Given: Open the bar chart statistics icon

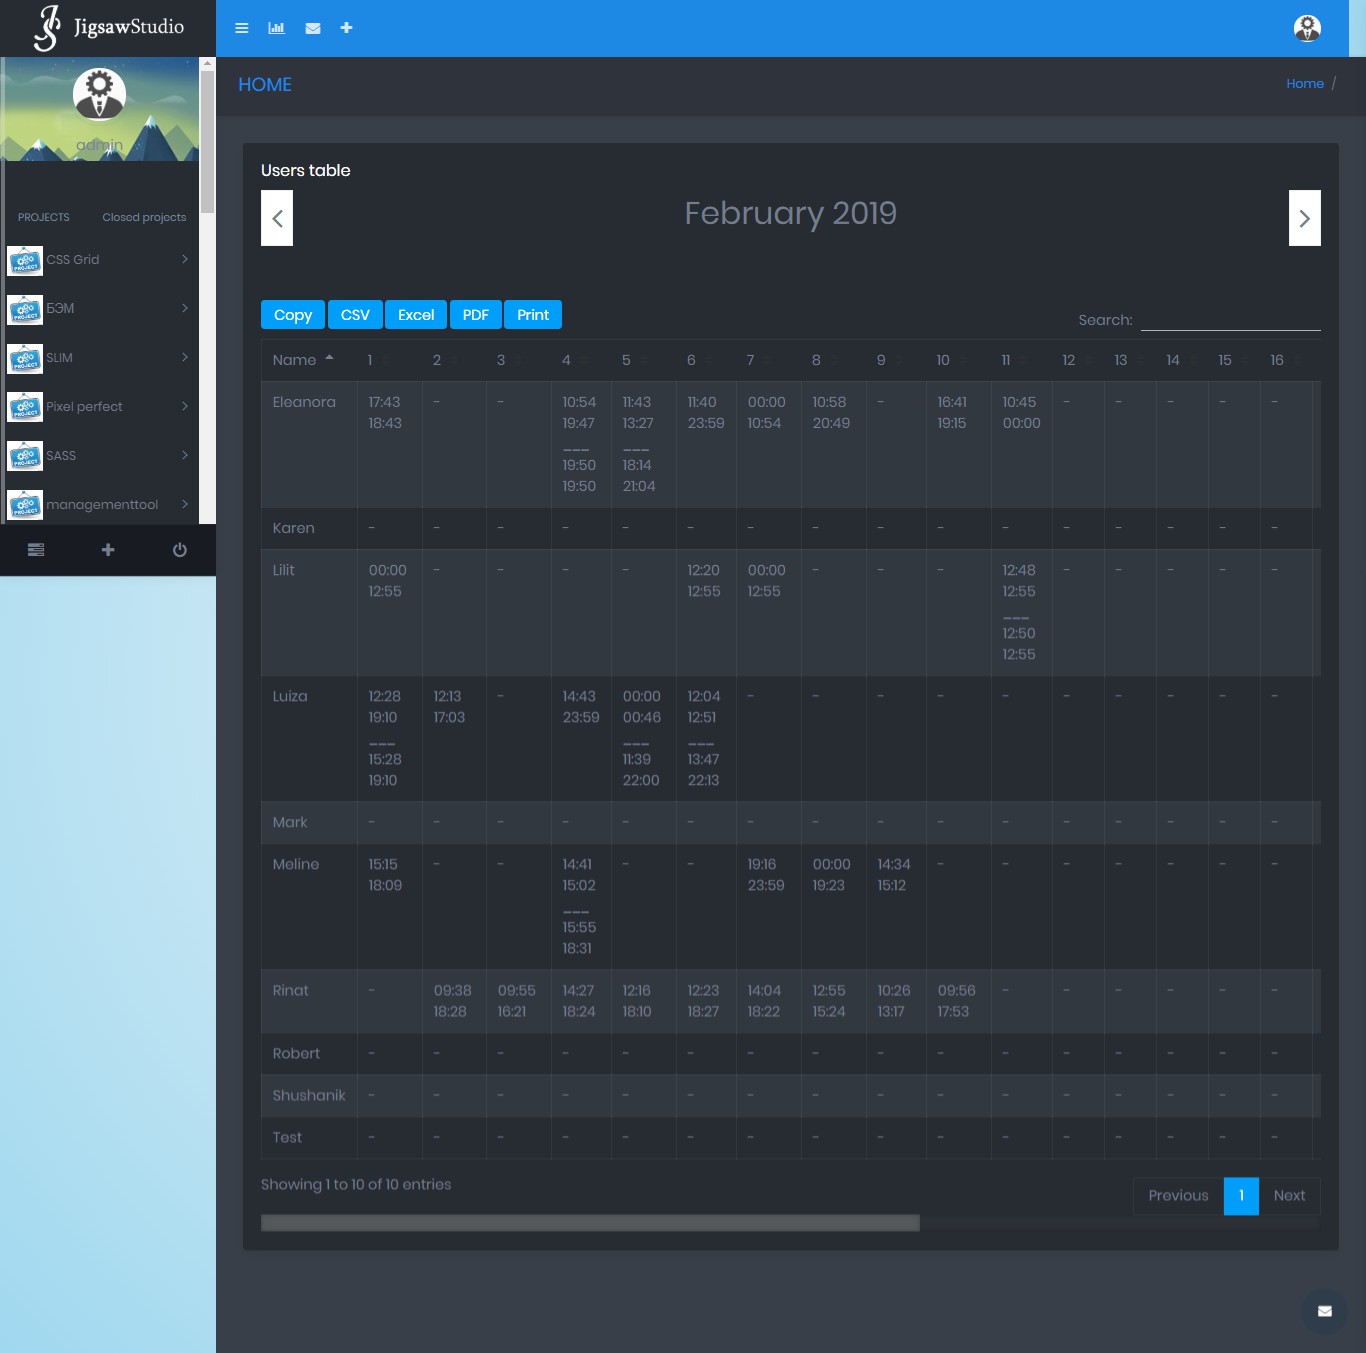Looking at the screenshot, I should pyautogui.click(x=276, y=28).
